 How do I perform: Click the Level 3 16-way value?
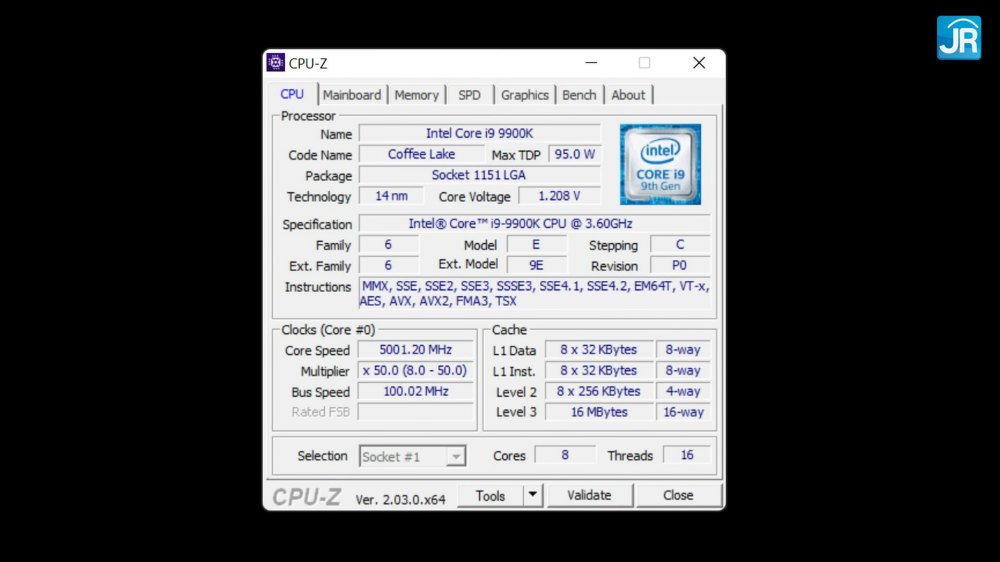click(683, 412)
